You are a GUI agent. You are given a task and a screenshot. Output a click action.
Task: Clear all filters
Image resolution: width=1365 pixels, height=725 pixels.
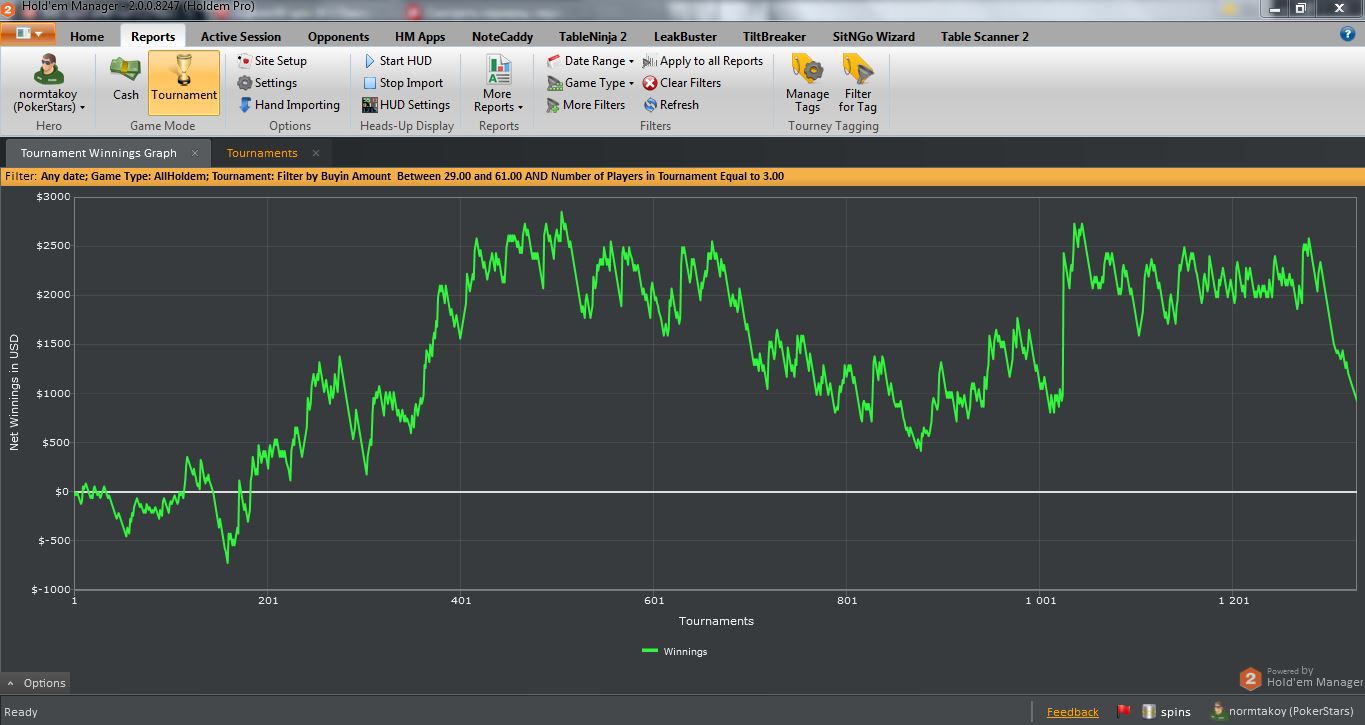coord(682,83)
